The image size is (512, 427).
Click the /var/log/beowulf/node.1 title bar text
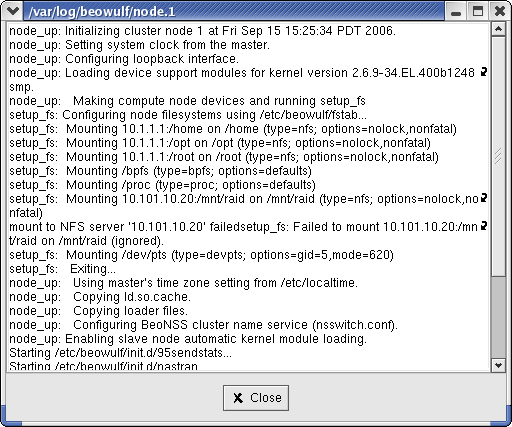point(102,12)
